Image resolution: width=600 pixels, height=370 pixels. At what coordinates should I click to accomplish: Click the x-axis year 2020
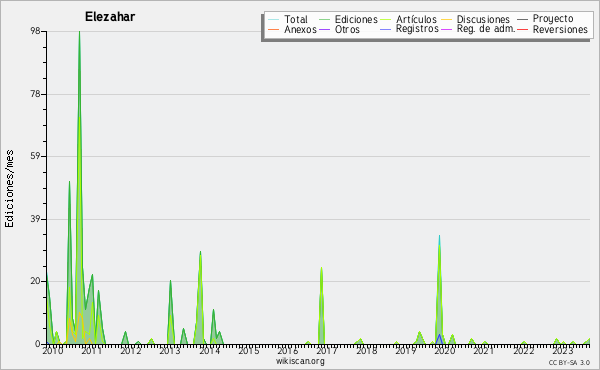coord(445,350)
